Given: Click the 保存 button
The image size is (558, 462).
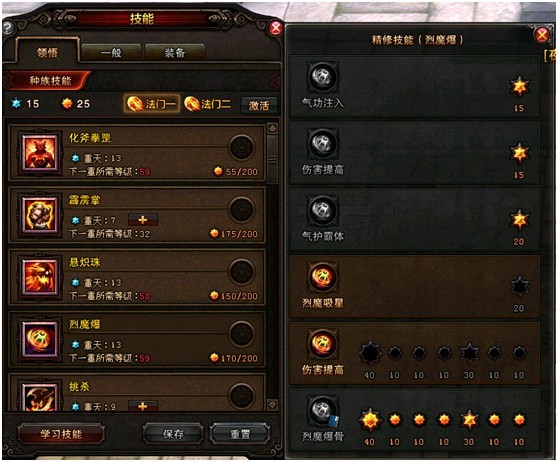Looking at the screenshot, I should 173,434.
